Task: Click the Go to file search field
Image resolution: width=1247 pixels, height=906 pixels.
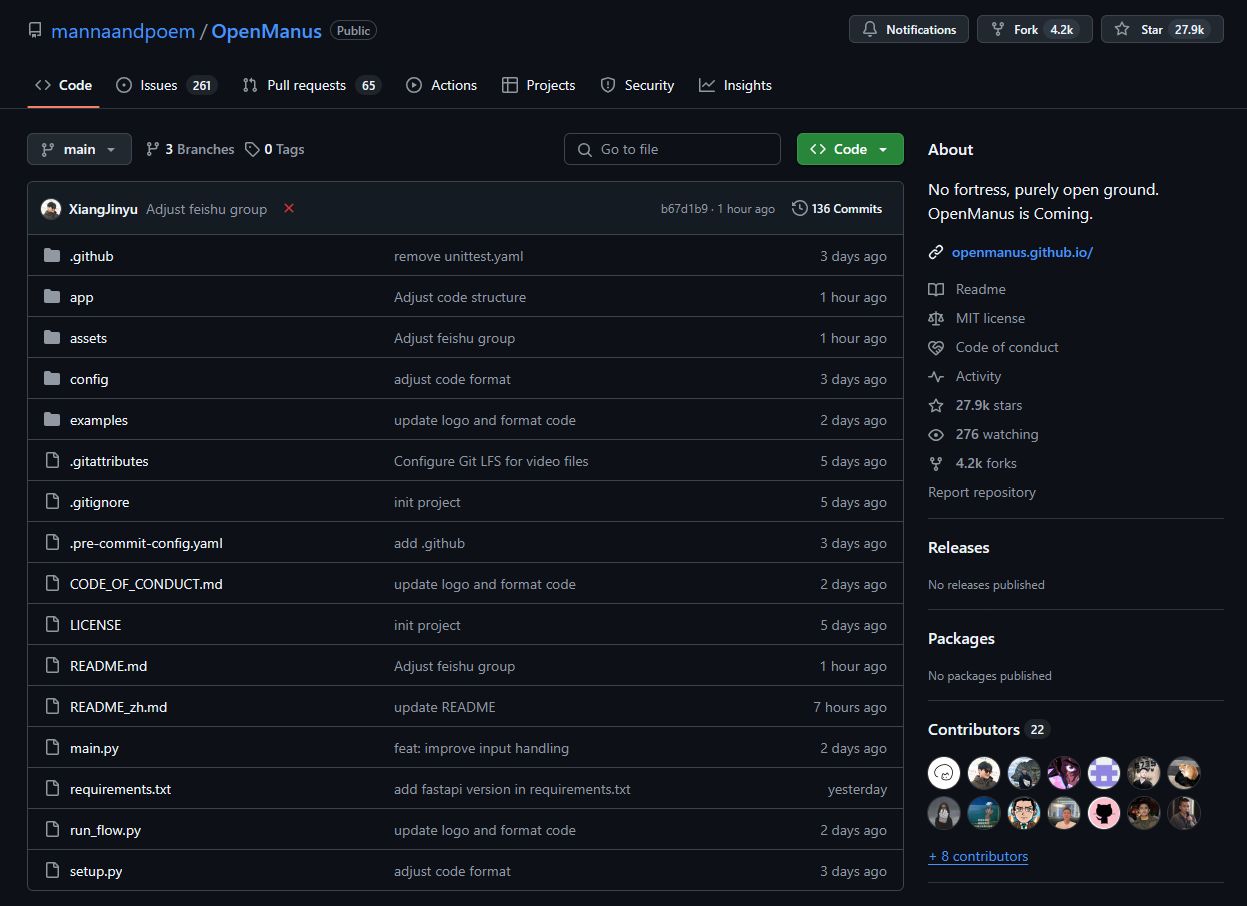Action: tap(672, 149)
